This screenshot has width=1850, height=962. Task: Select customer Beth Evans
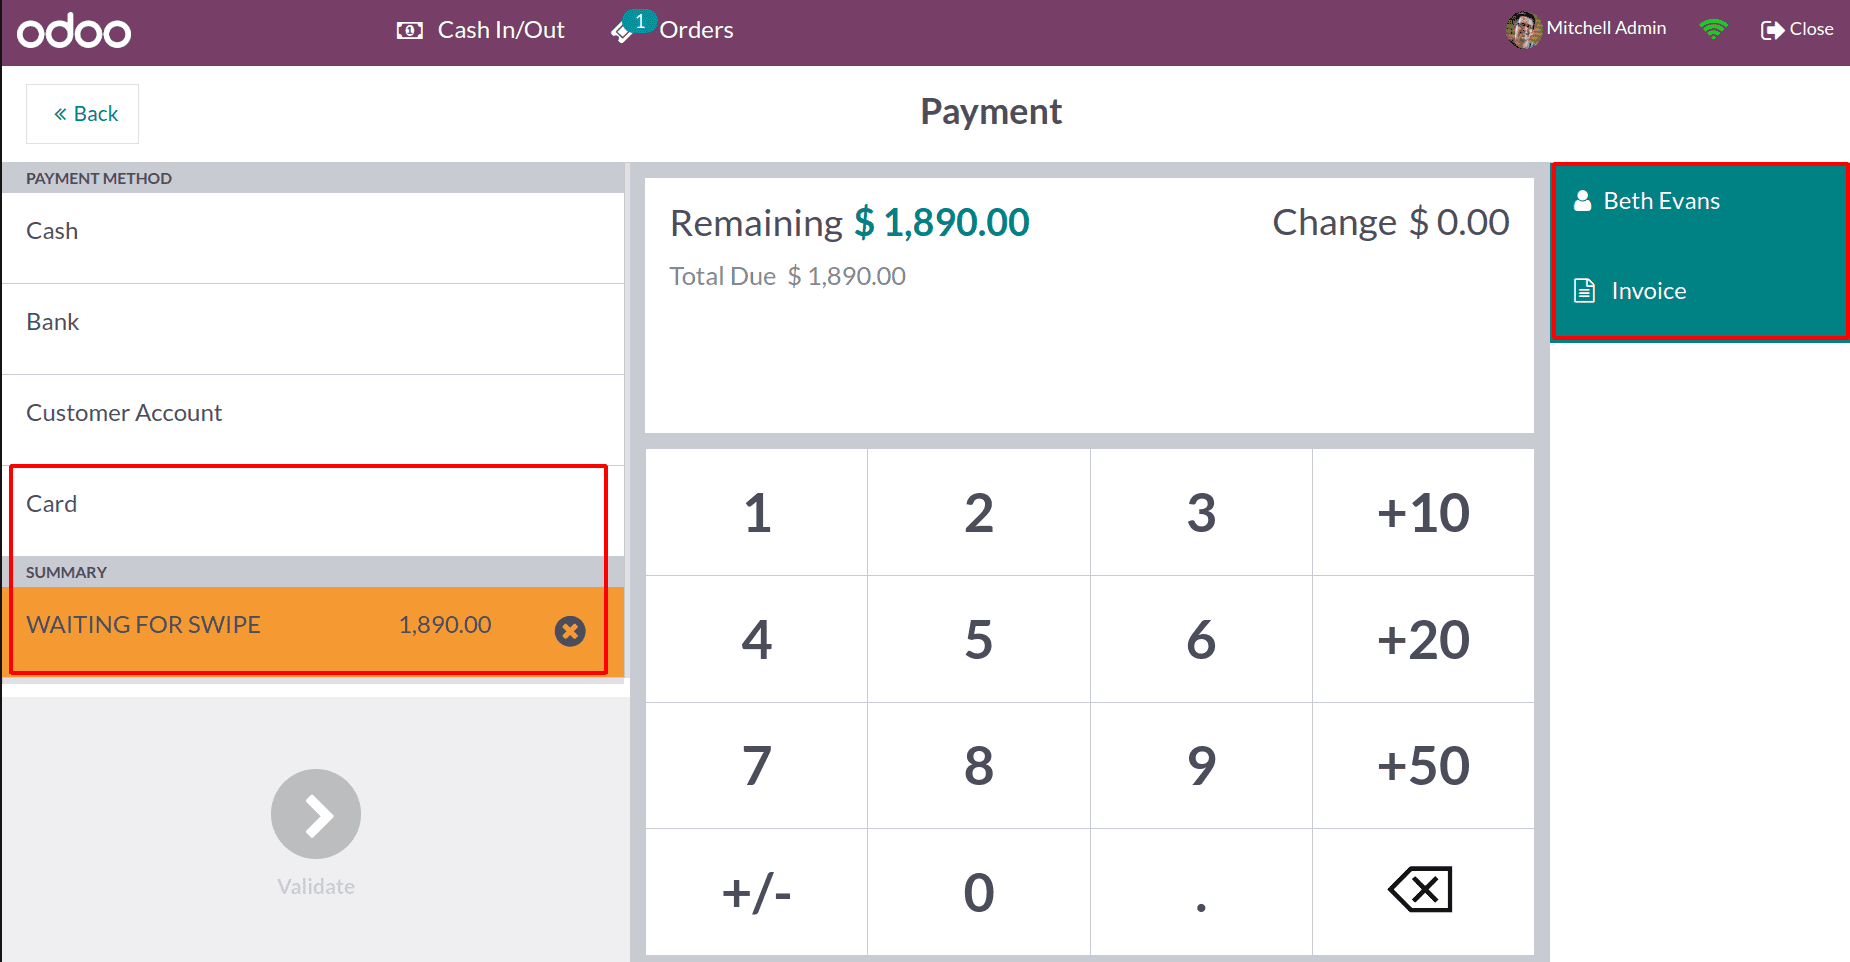pos(1660,201)
